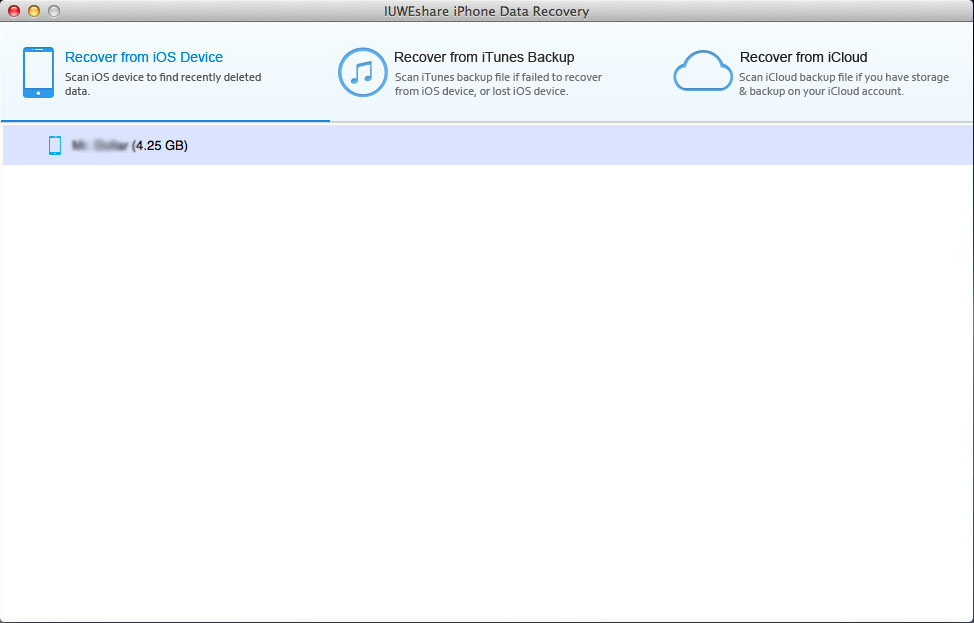This screenshot has height=623, width=974.
Task: Click the cloud icon for iCloud recovery
Action: (x=703, y=71)
